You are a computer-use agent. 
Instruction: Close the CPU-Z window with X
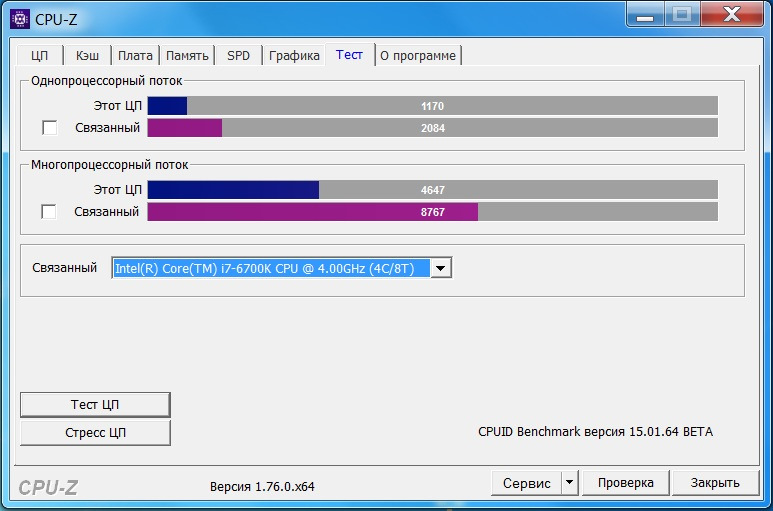732,15
